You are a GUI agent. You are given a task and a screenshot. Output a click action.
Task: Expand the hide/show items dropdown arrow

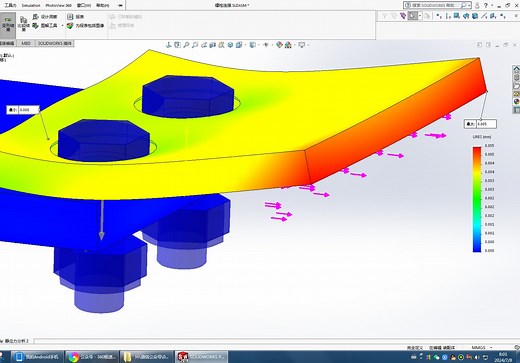[272, 45]
